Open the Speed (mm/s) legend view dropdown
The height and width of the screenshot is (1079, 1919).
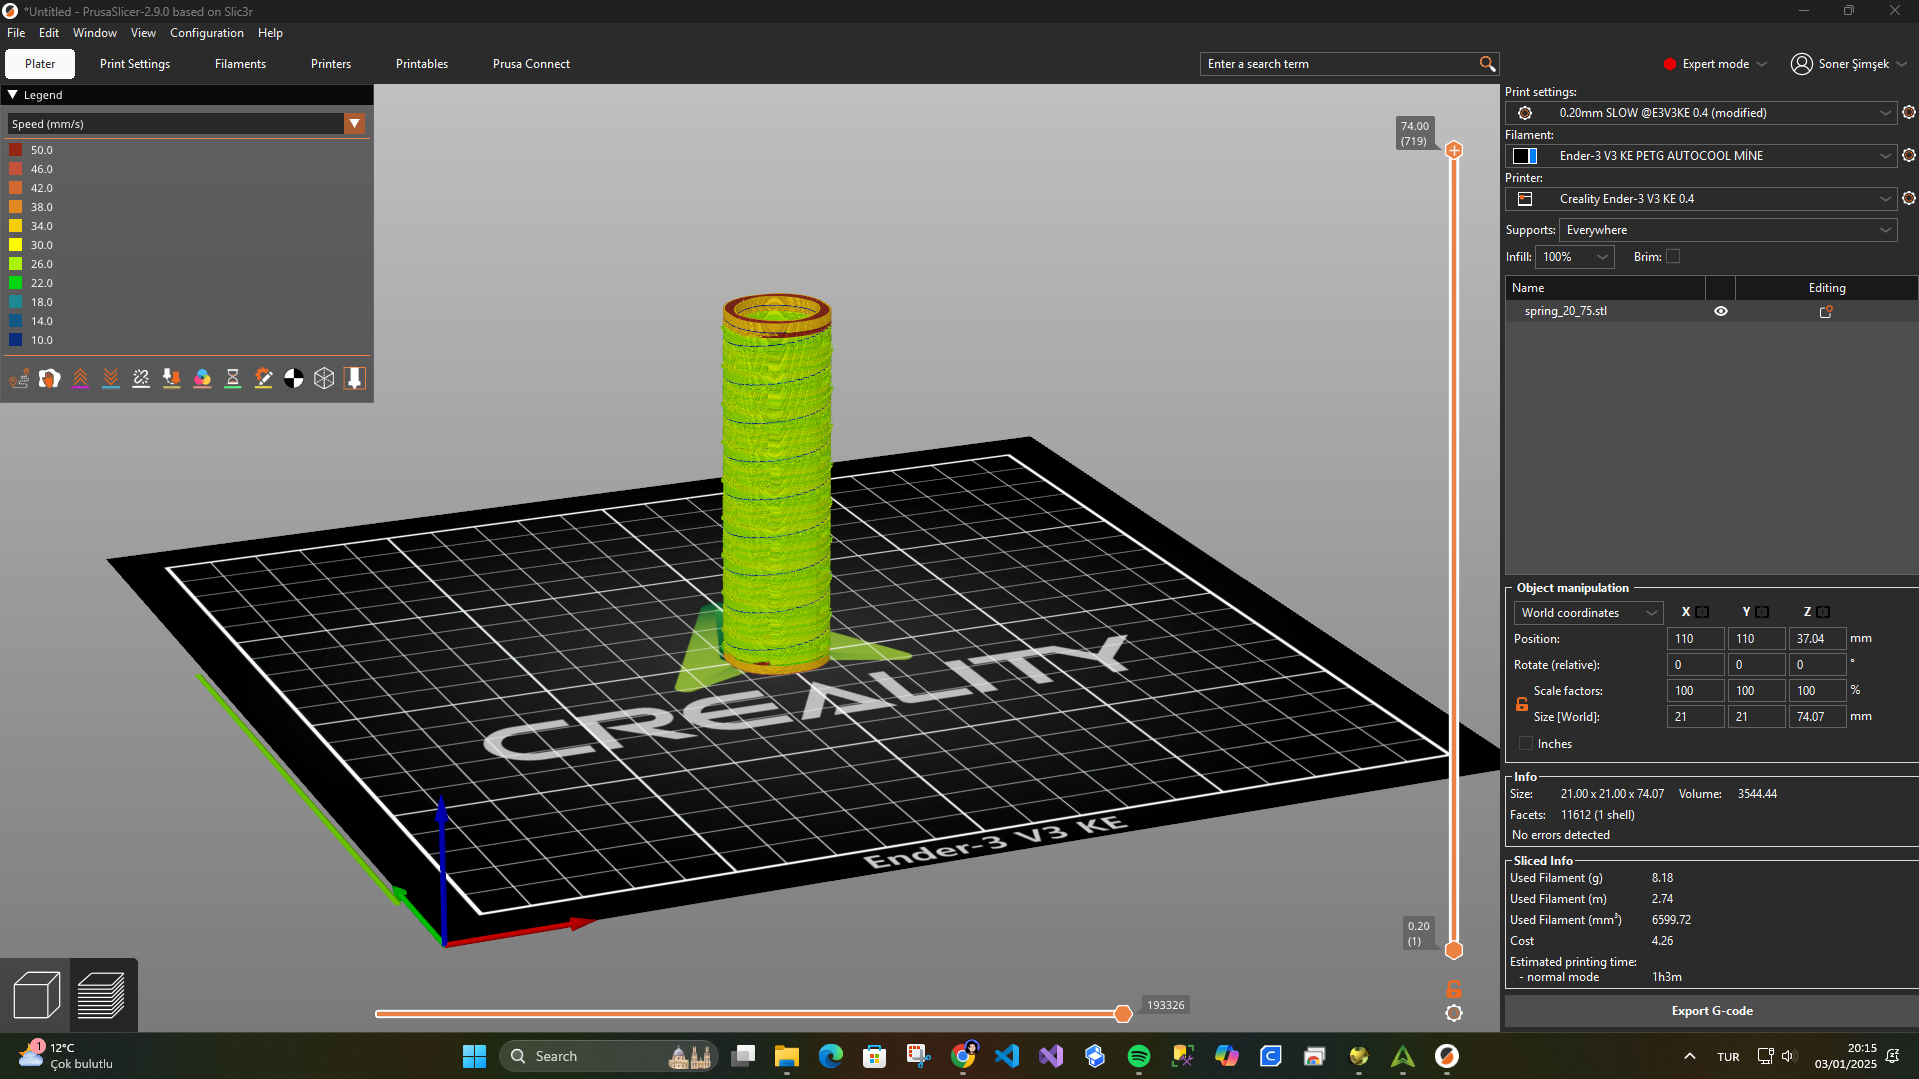(187, 124)
